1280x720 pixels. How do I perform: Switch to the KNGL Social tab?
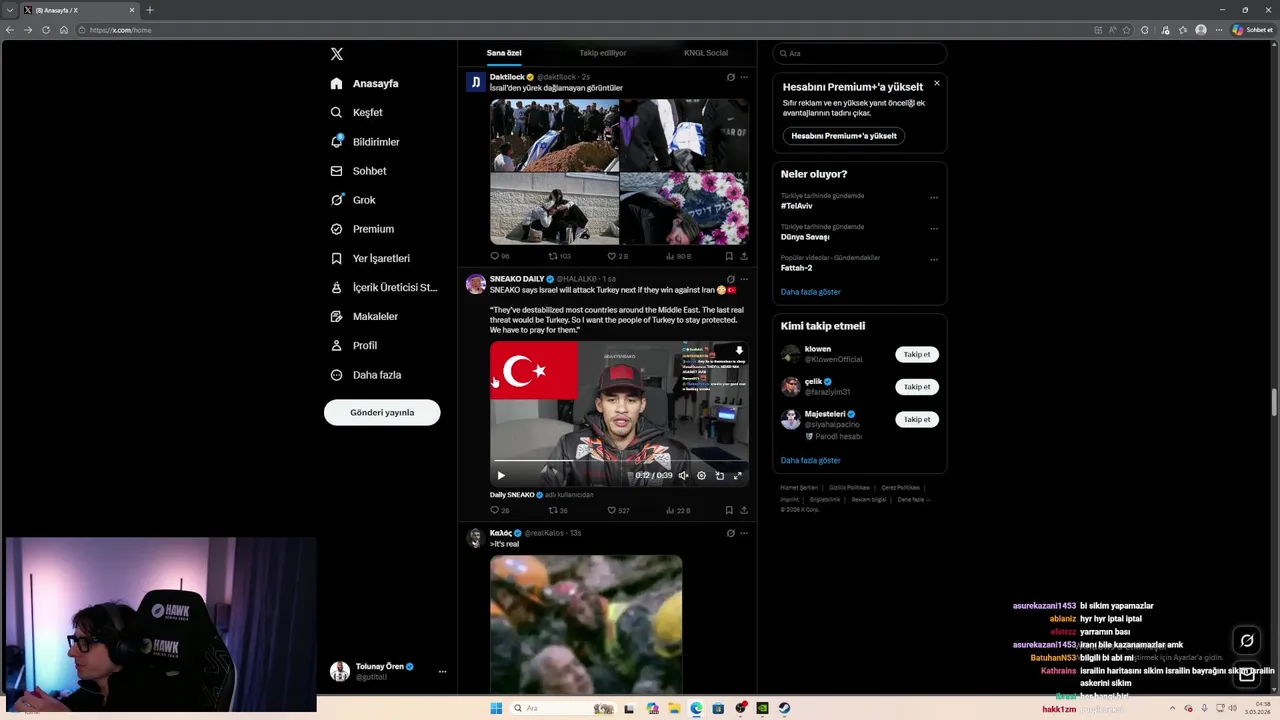click(706, 53)
